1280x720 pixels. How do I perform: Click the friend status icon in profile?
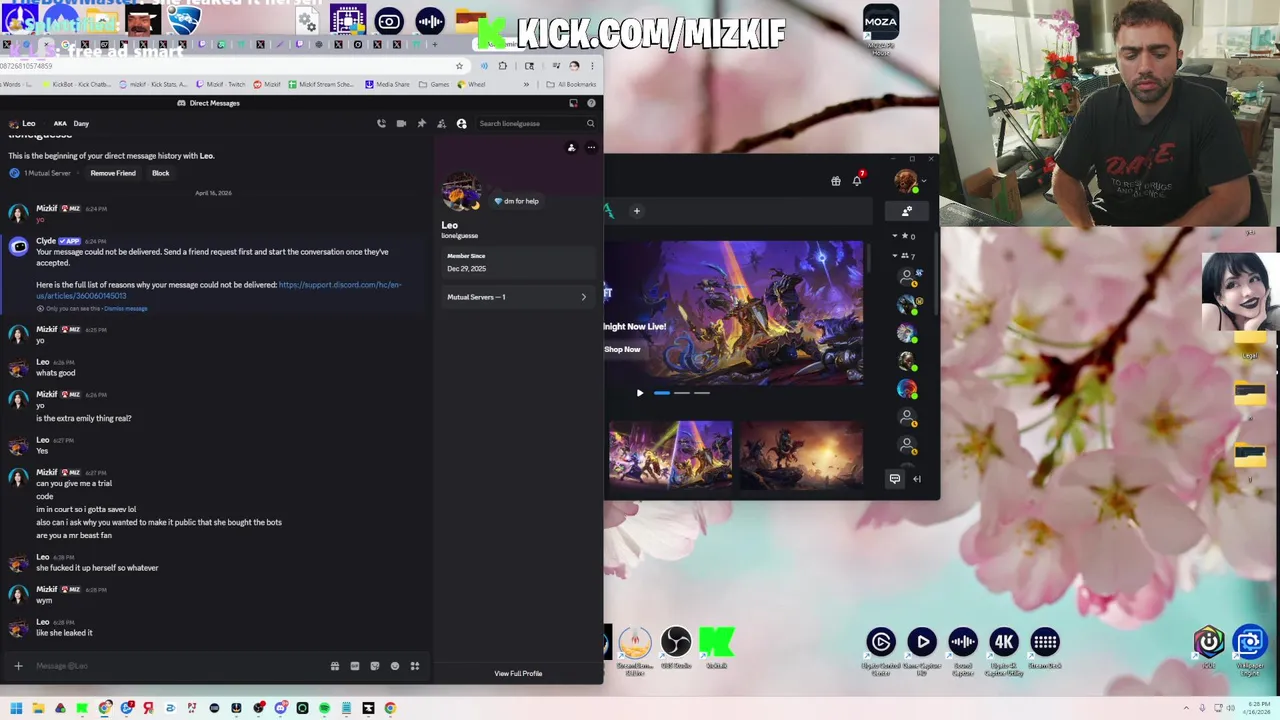point(571,148)
